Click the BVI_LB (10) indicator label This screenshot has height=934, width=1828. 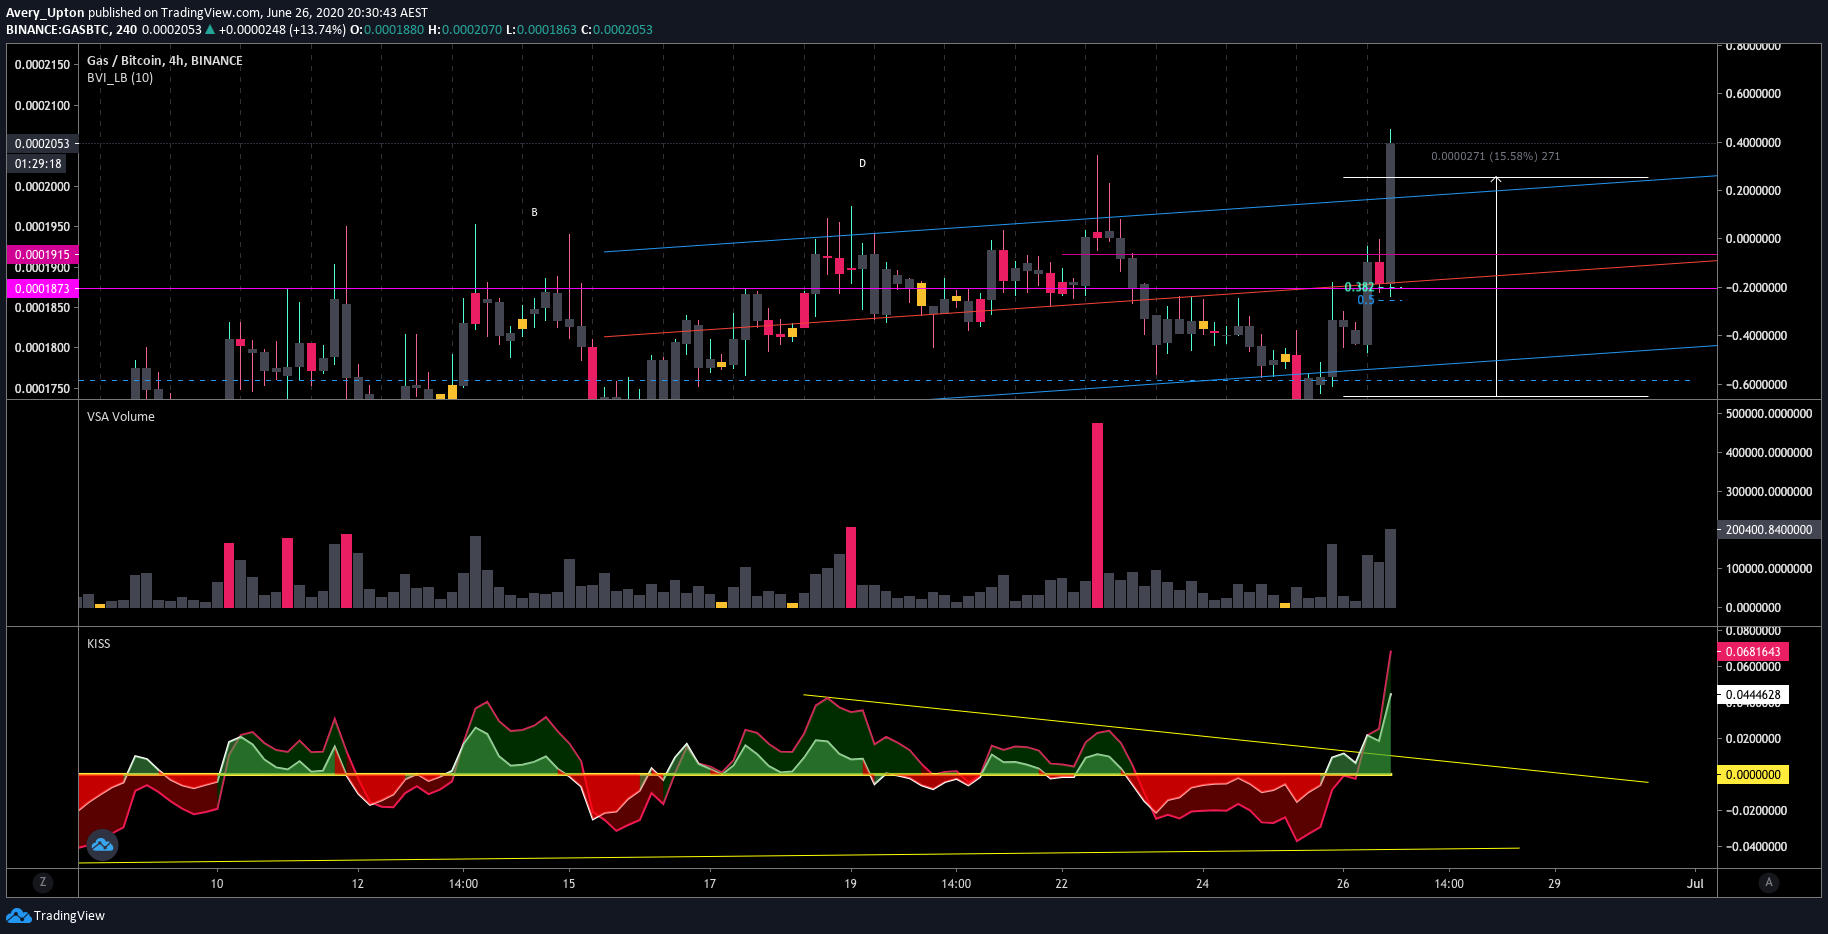point(120,77)
